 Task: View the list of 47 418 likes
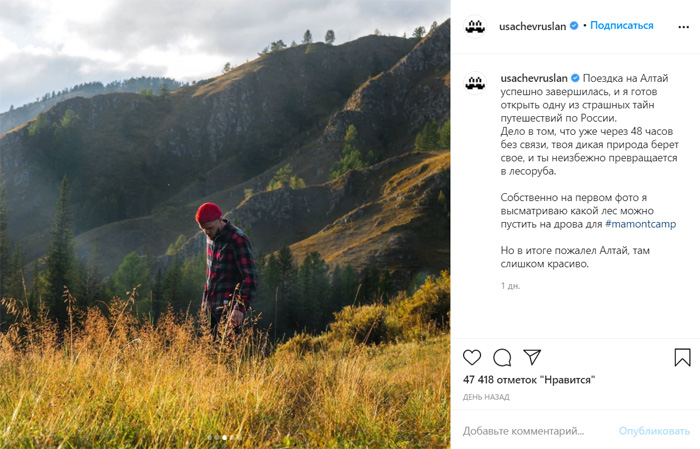[x=529, y=380]
